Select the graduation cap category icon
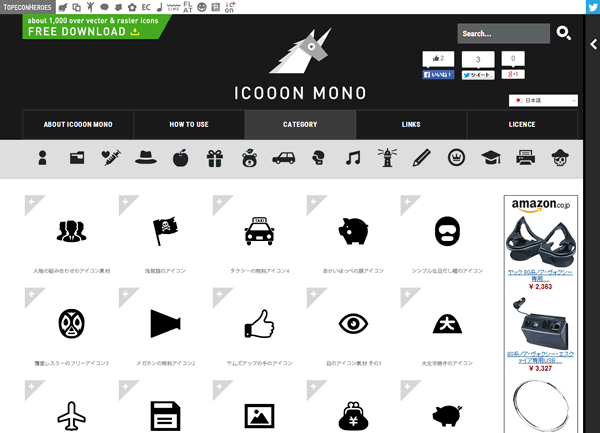 coord(491,158)
